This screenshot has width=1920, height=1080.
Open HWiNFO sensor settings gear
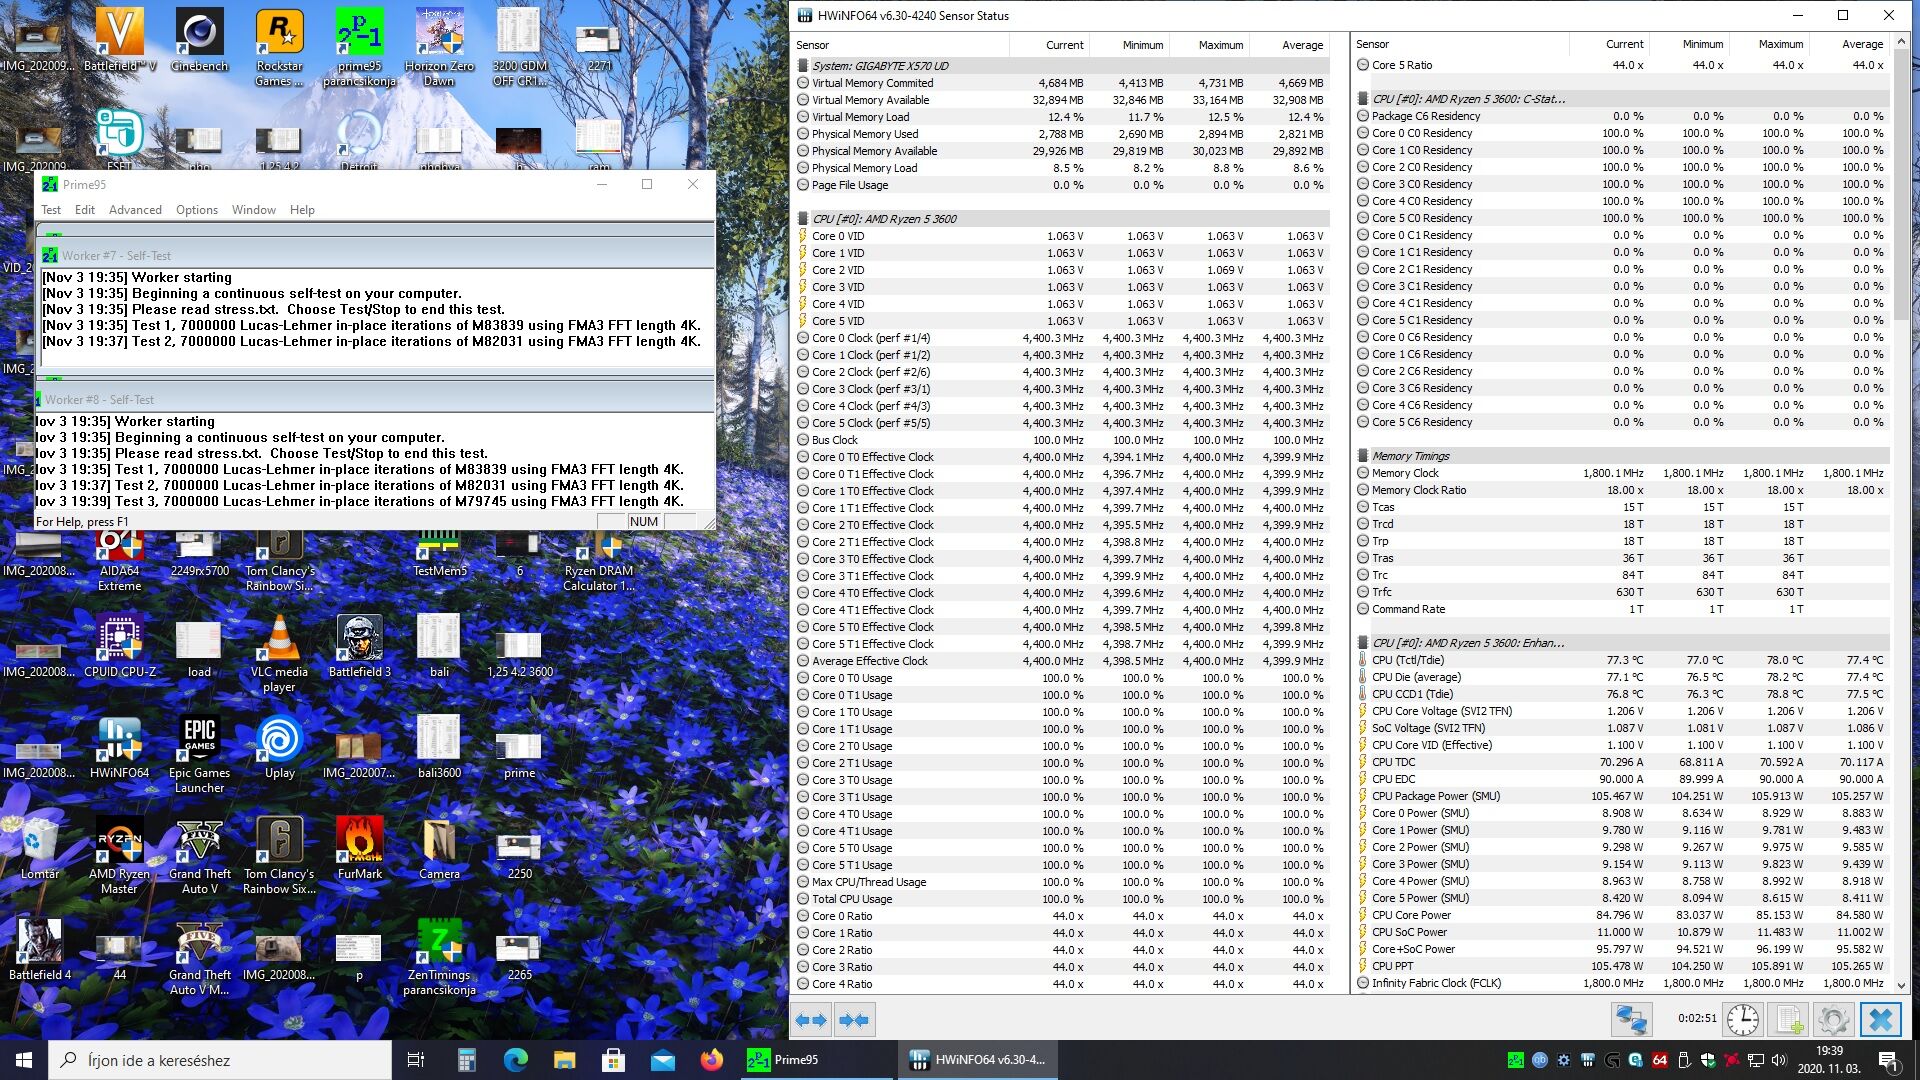coord(1833,1020)
